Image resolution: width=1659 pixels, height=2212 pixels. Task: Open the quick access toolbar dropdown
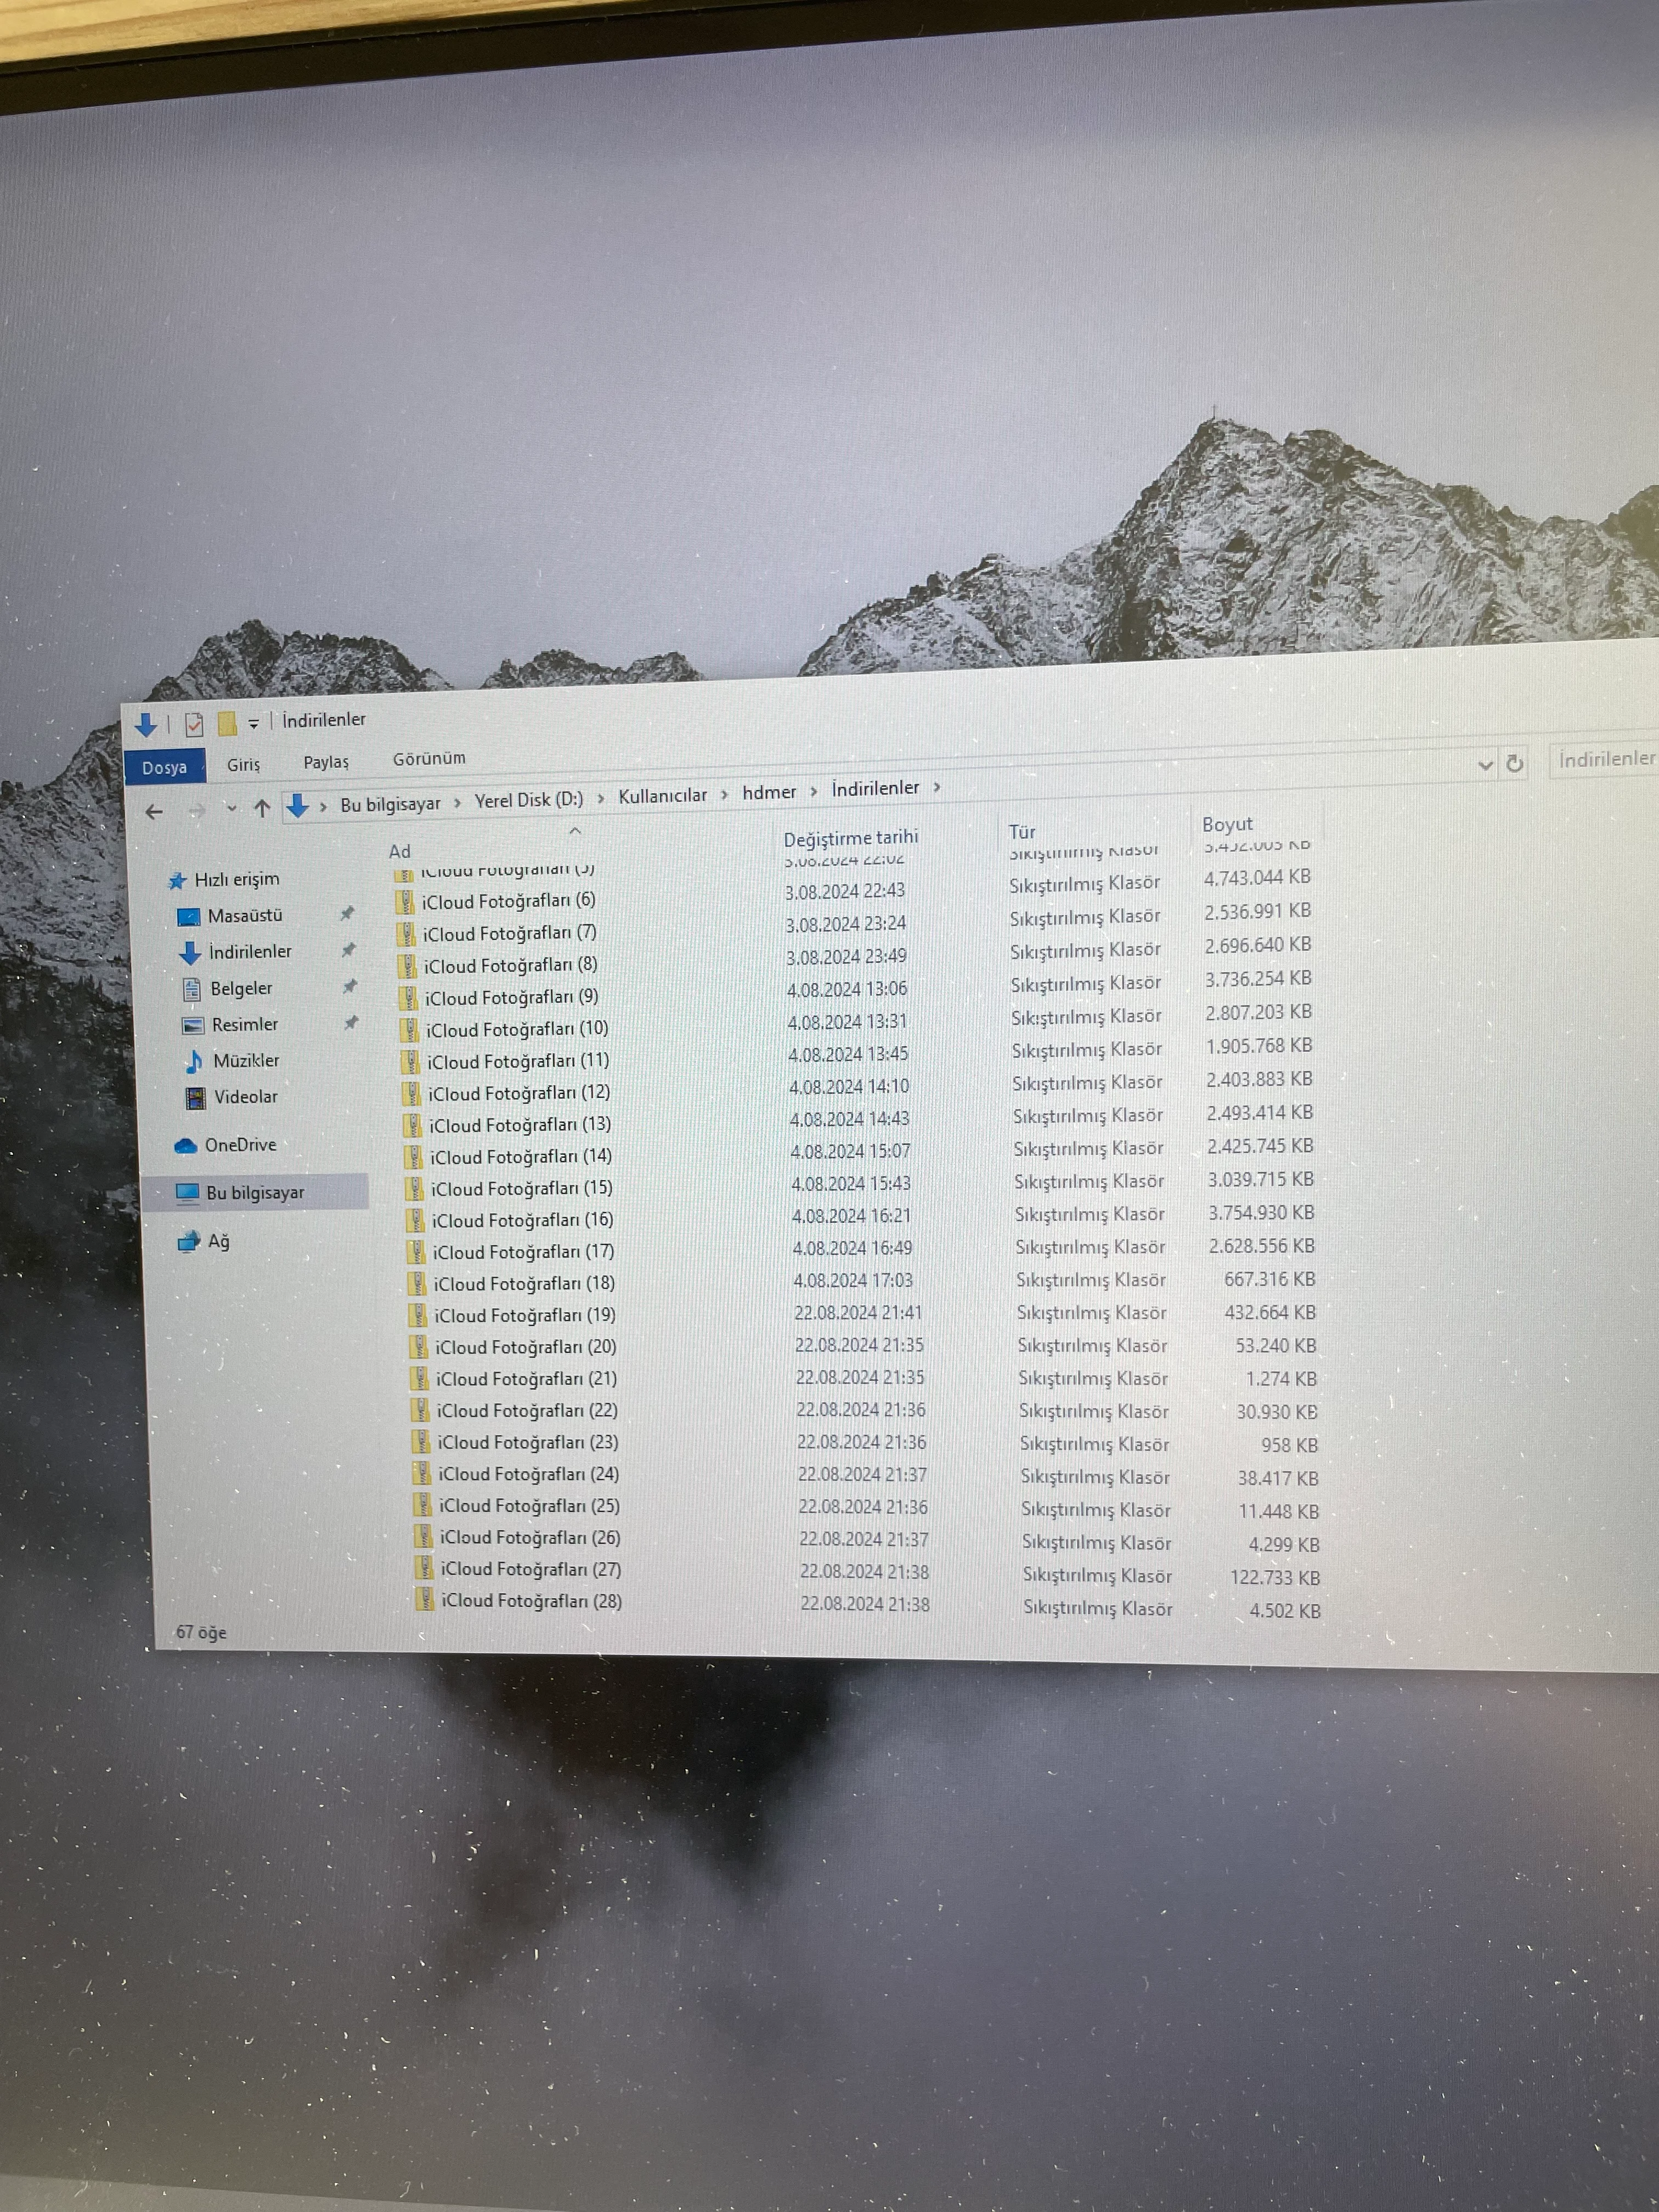tap(253, 723)
